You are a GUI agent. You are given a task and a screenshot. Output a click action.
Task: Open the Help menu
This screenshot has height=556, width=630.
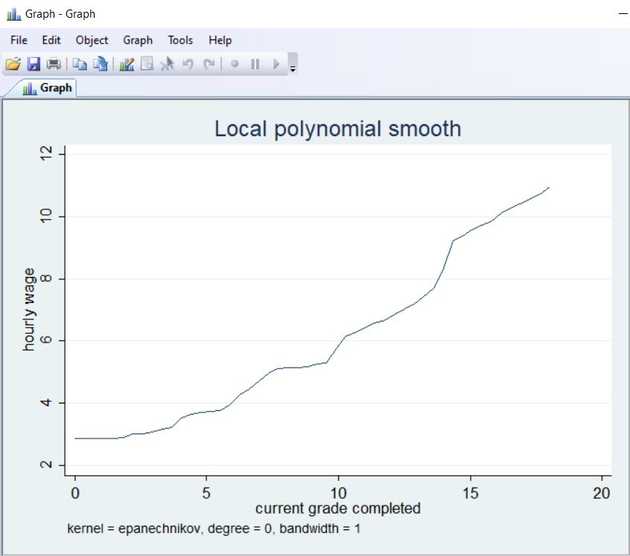click(220, 41)
